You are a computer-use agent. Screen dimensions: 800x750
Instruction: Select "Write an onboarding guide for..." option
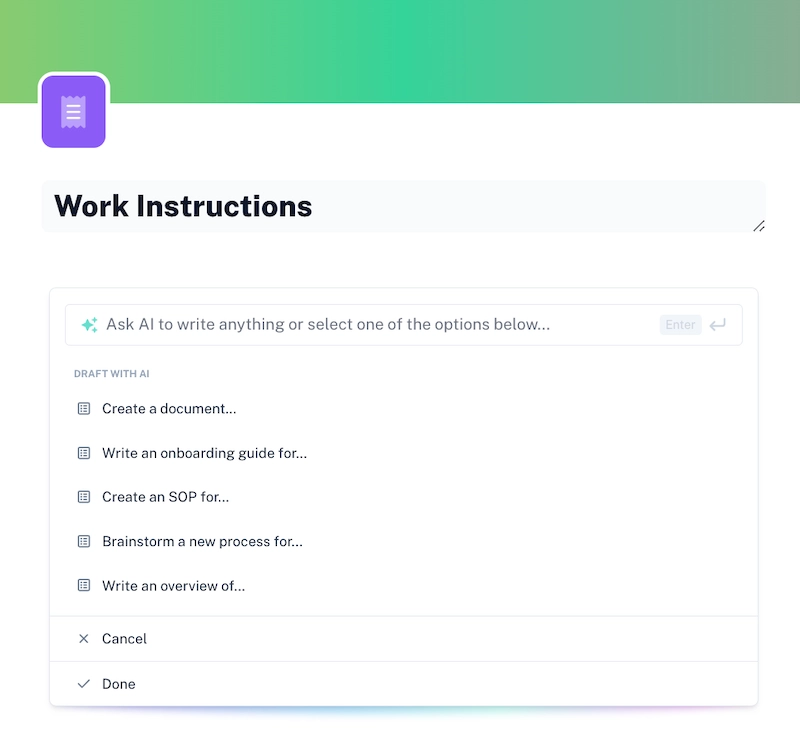(205, 452)
